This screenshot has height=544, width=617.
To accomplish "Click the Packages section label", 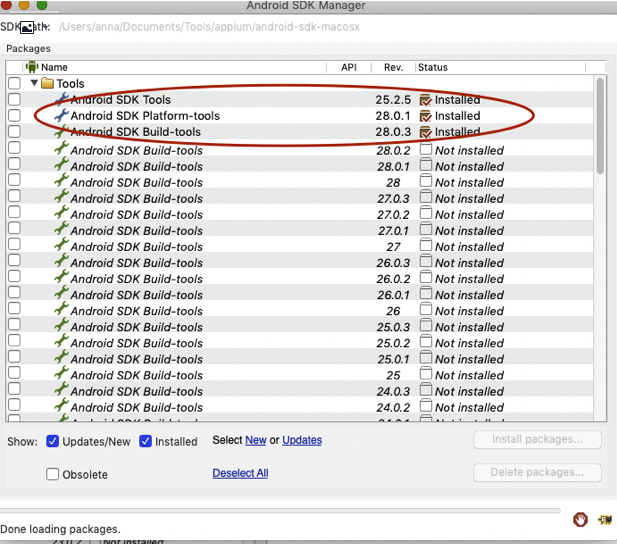I will tap(28, 48).
